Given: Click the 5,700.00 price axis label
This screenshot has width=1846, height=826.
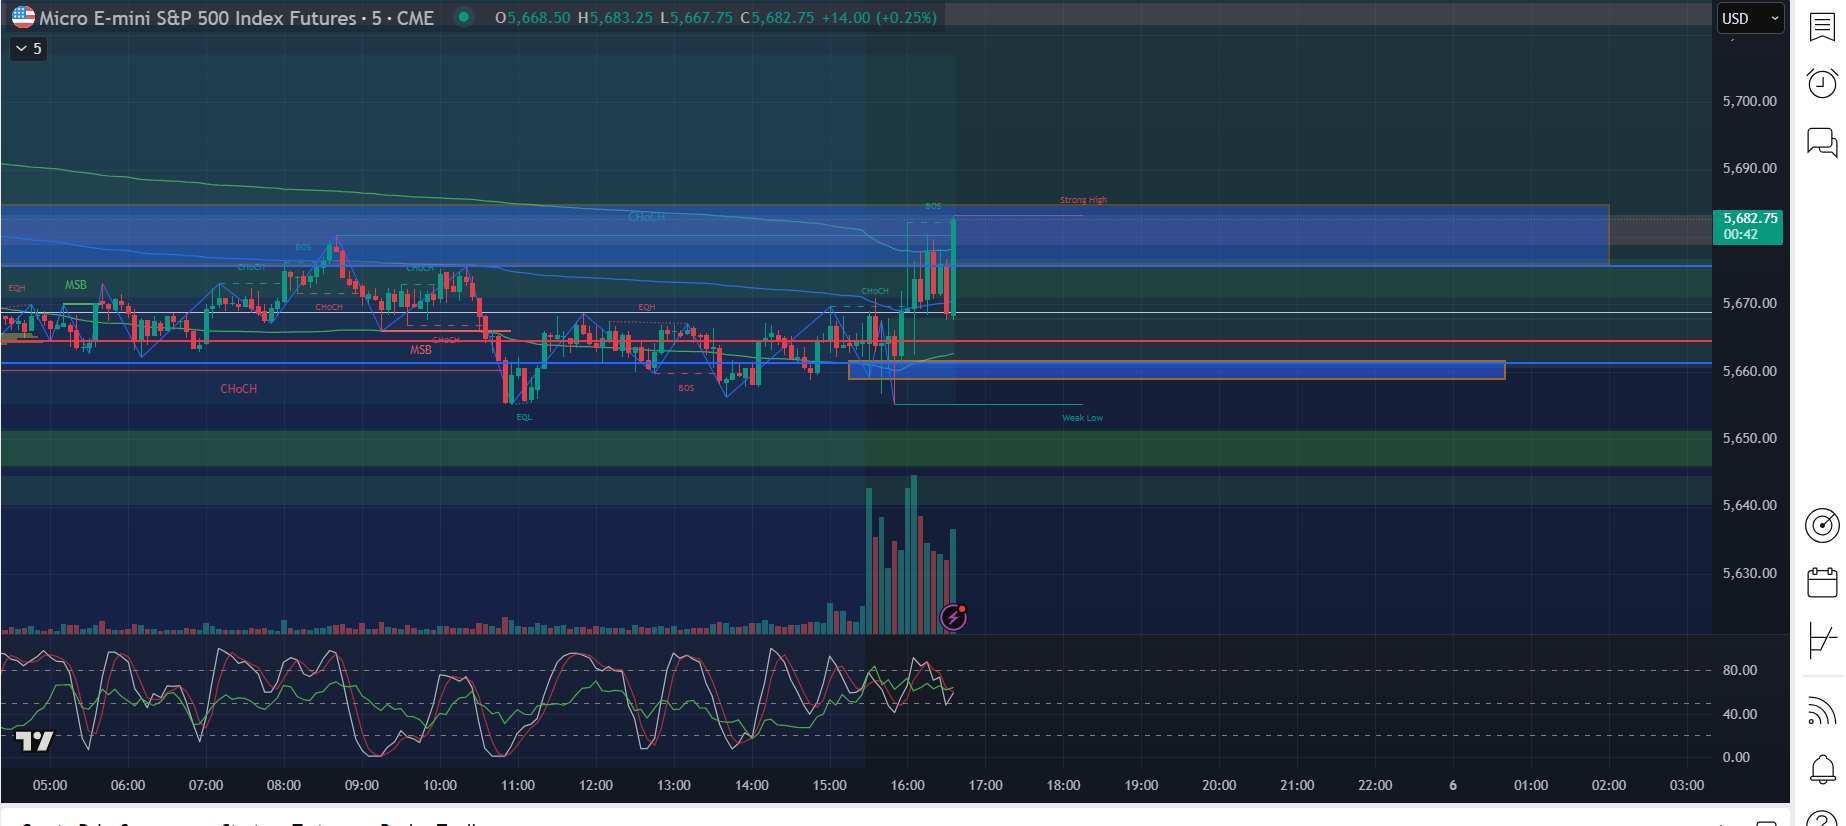Looking at the screenshot, I should pos(1749,101).
